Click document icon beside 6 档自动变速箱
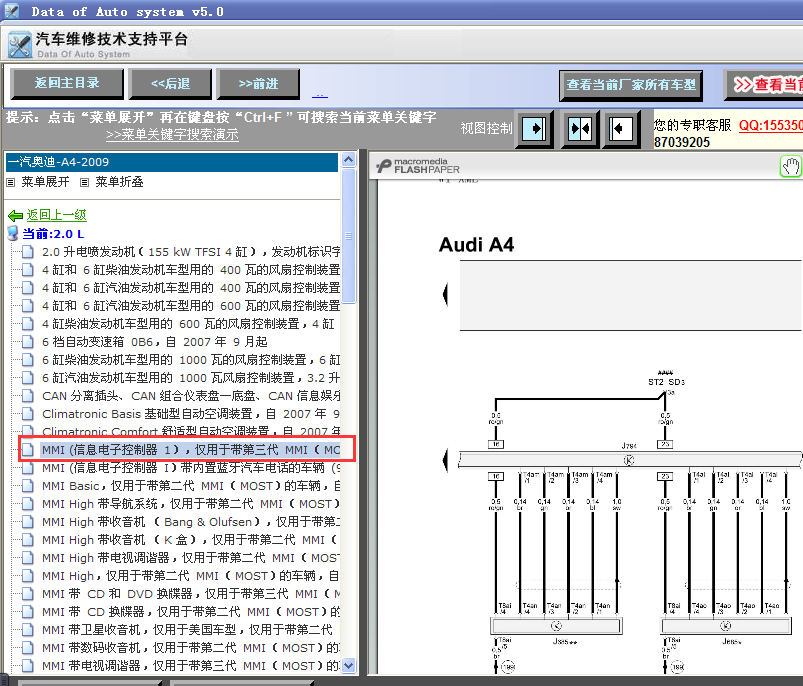Image resolution: width=803 pixels, height=686 pixels. coord(28,342)
